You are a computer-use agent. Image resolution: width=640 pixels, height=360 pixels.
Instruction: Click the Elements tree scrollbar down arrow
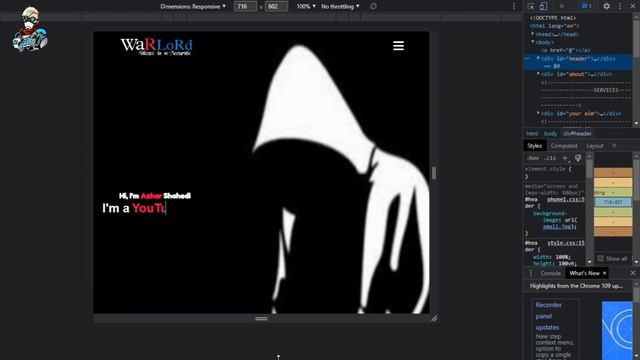636,123
